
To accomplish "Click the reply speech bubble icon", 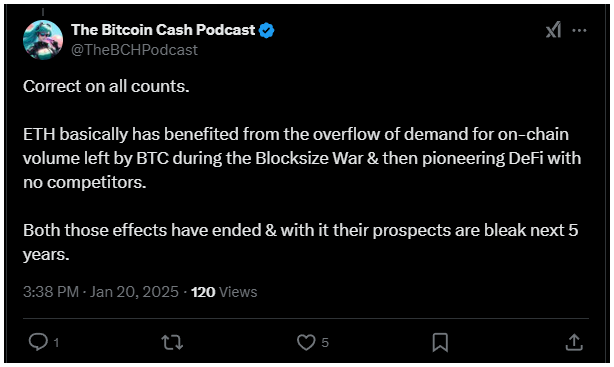I will 38,342.
